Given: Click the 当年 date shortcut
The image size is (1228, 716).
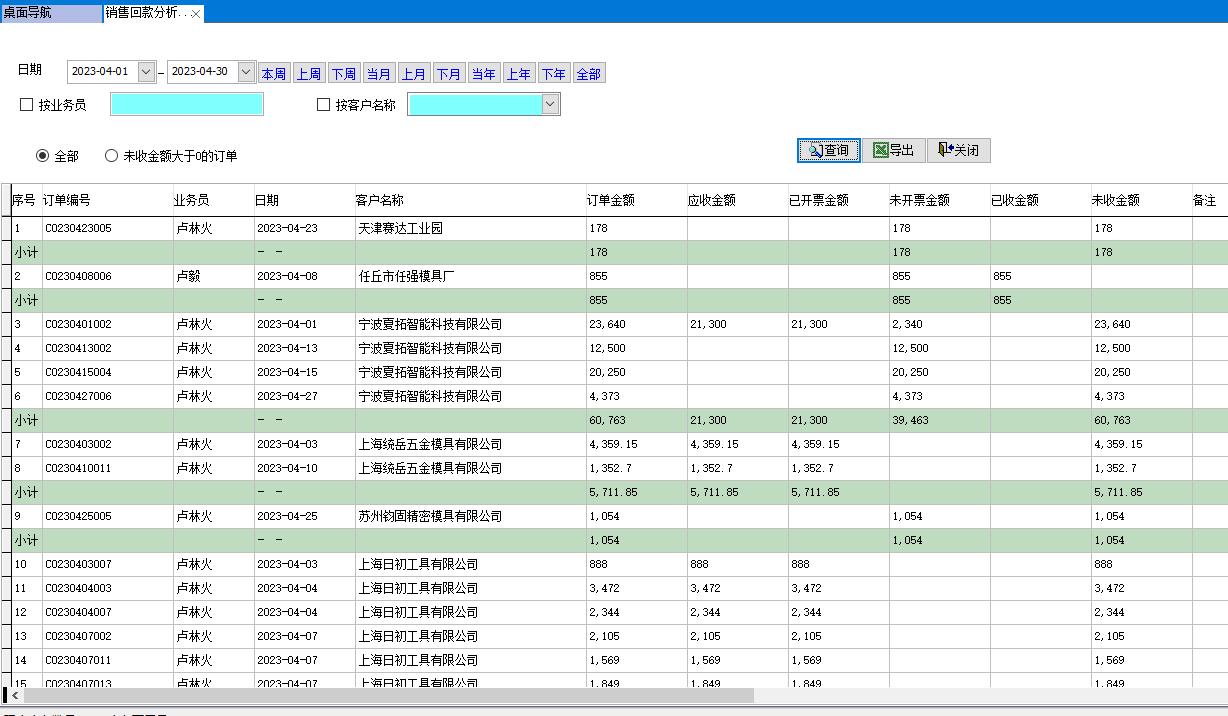Looking at the screenshot, I should pos(484,74).
